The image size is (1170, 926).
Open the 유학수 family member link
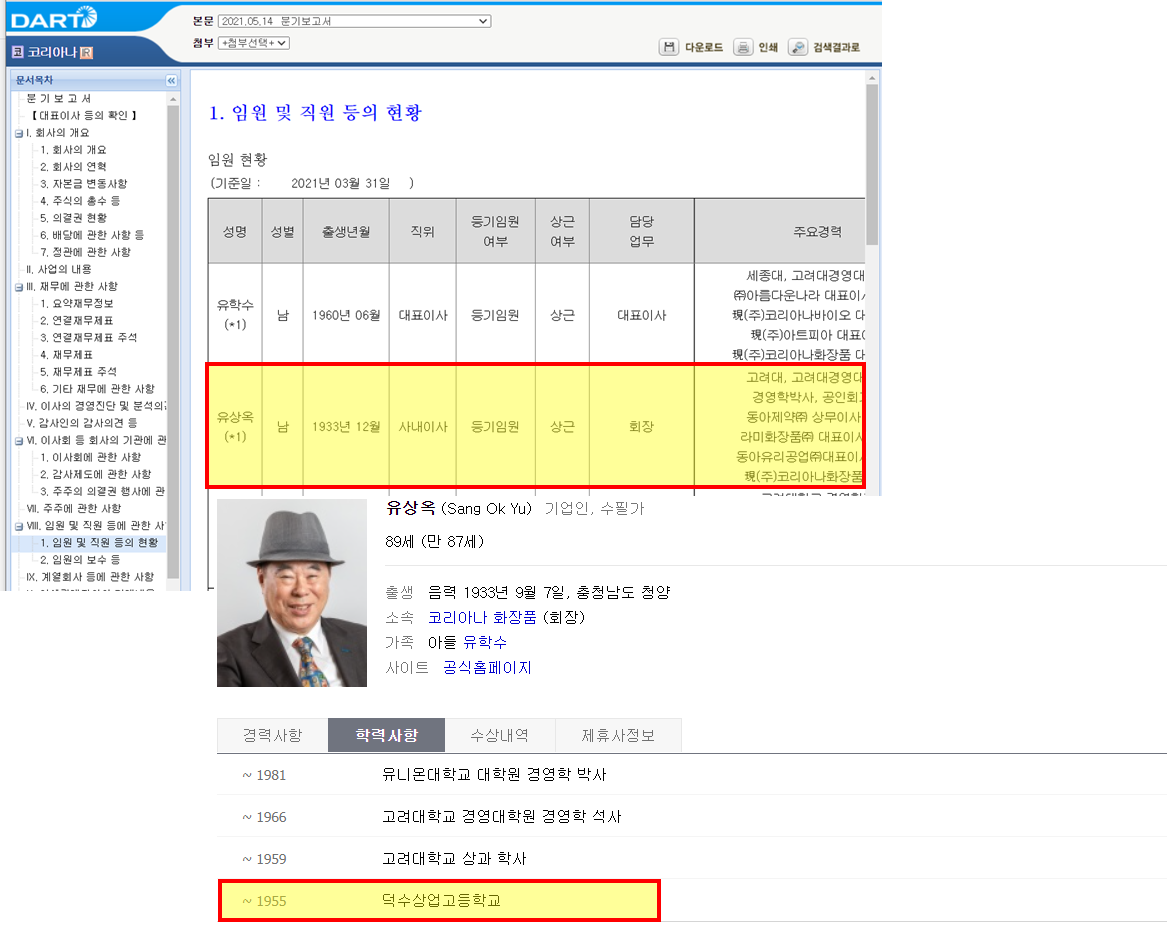(x=485, y=642)
